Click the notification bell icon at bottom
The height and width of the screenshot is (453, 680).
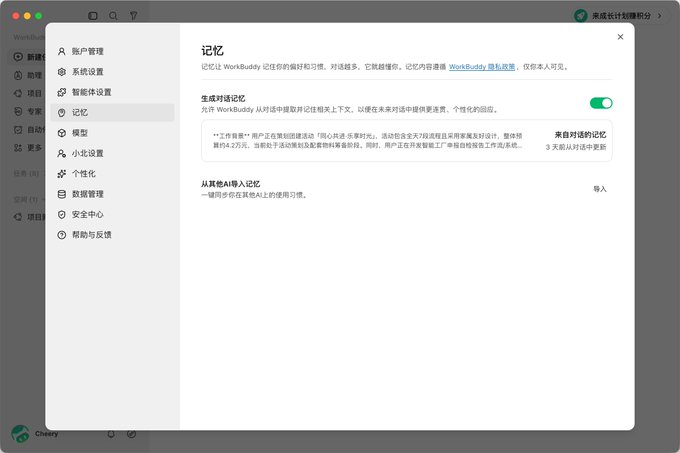point(111,433)
